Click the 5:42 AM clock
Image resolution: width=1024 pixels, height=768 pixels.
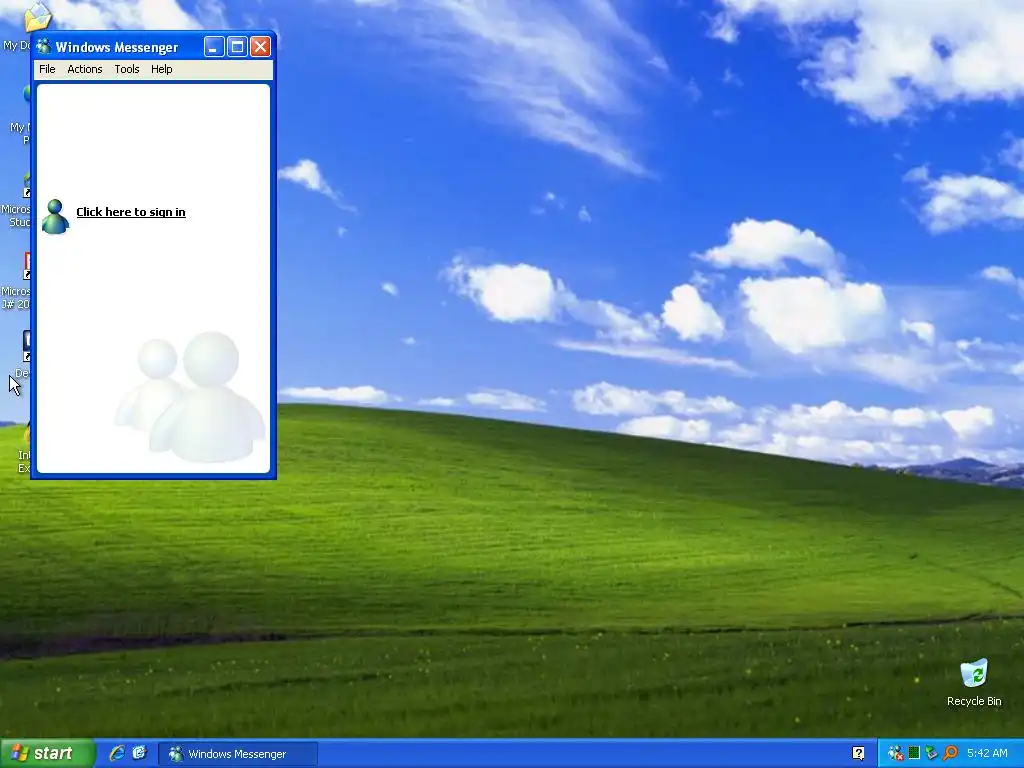click(x=987, y=754)
